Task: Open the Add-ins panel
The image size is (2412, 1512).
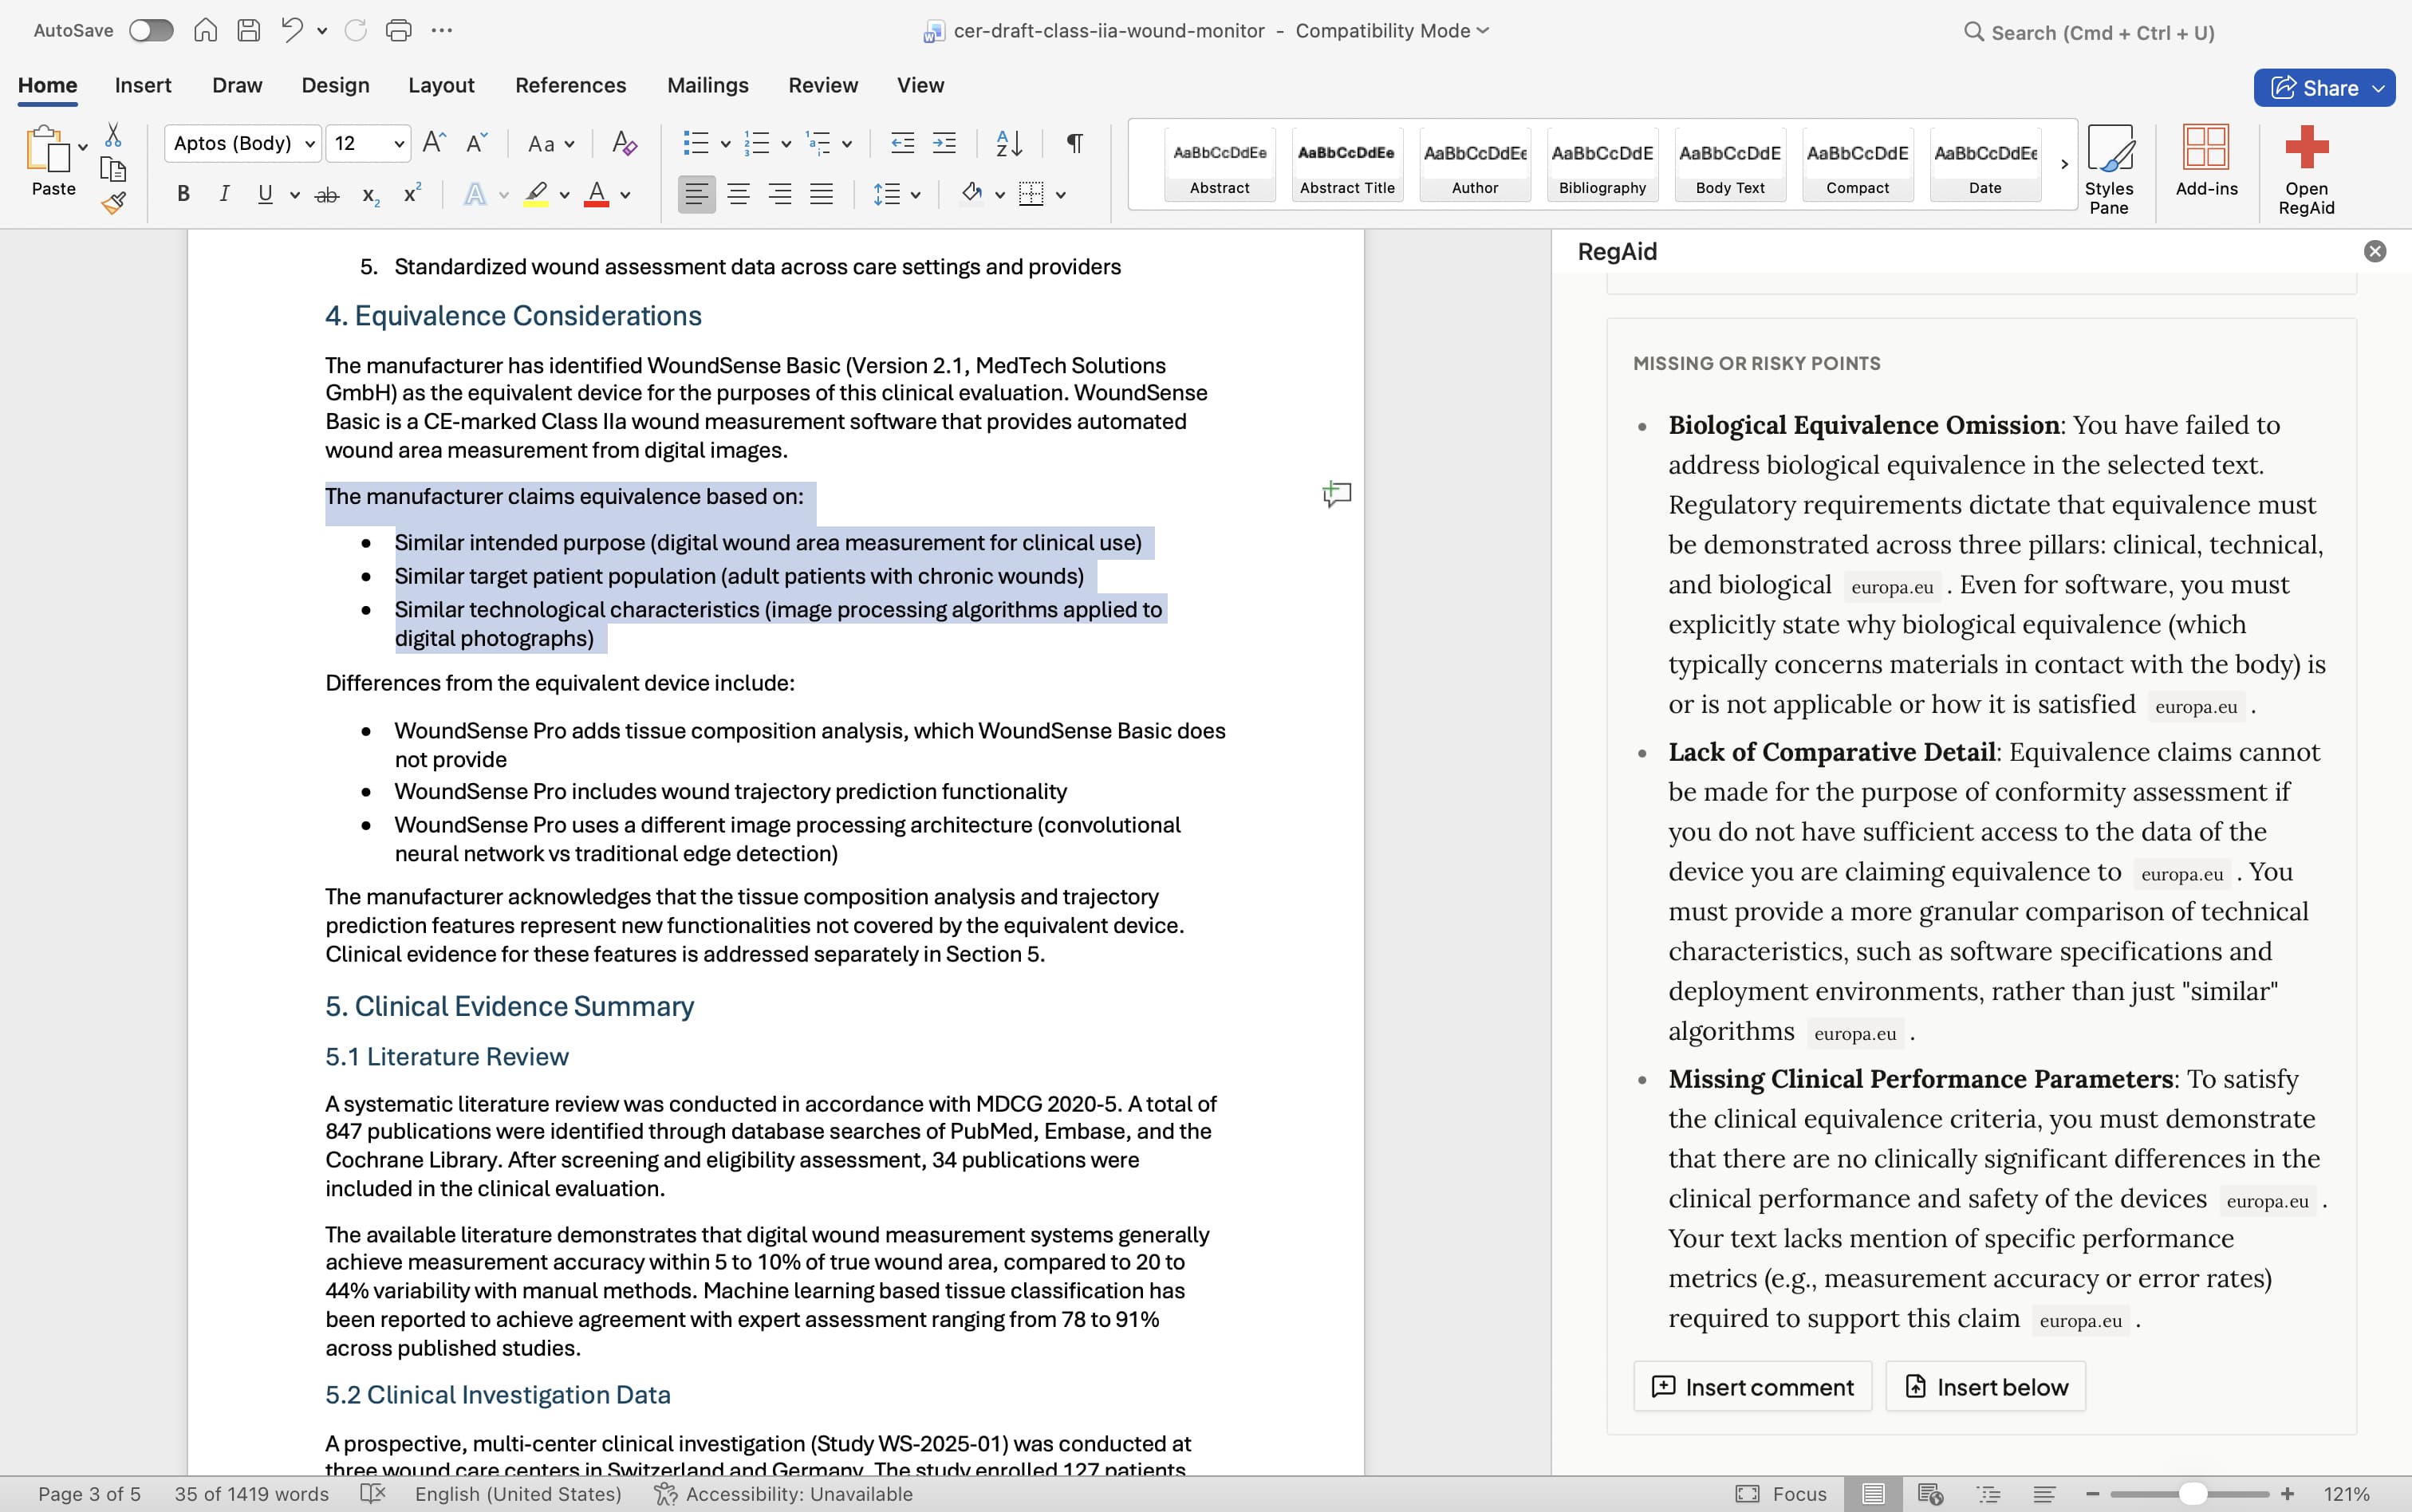Action: click(2207, 168)
